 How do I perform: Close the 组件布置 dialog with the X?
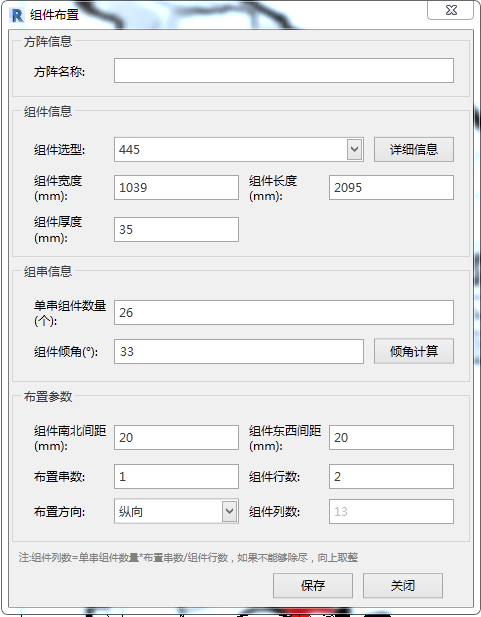point(451,10)
